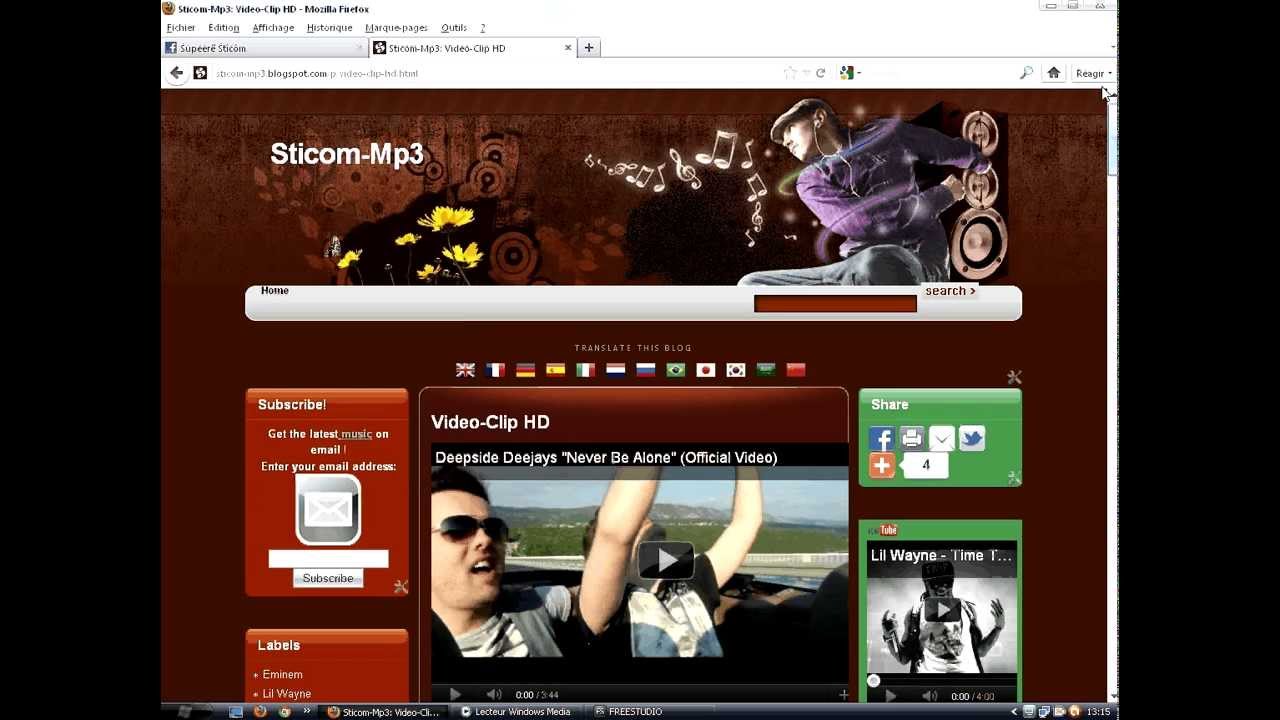Viewport: 1280px width, 720px height.
Task: Open wrench edit icon in Subscribe widget
Action: point(400,587)
